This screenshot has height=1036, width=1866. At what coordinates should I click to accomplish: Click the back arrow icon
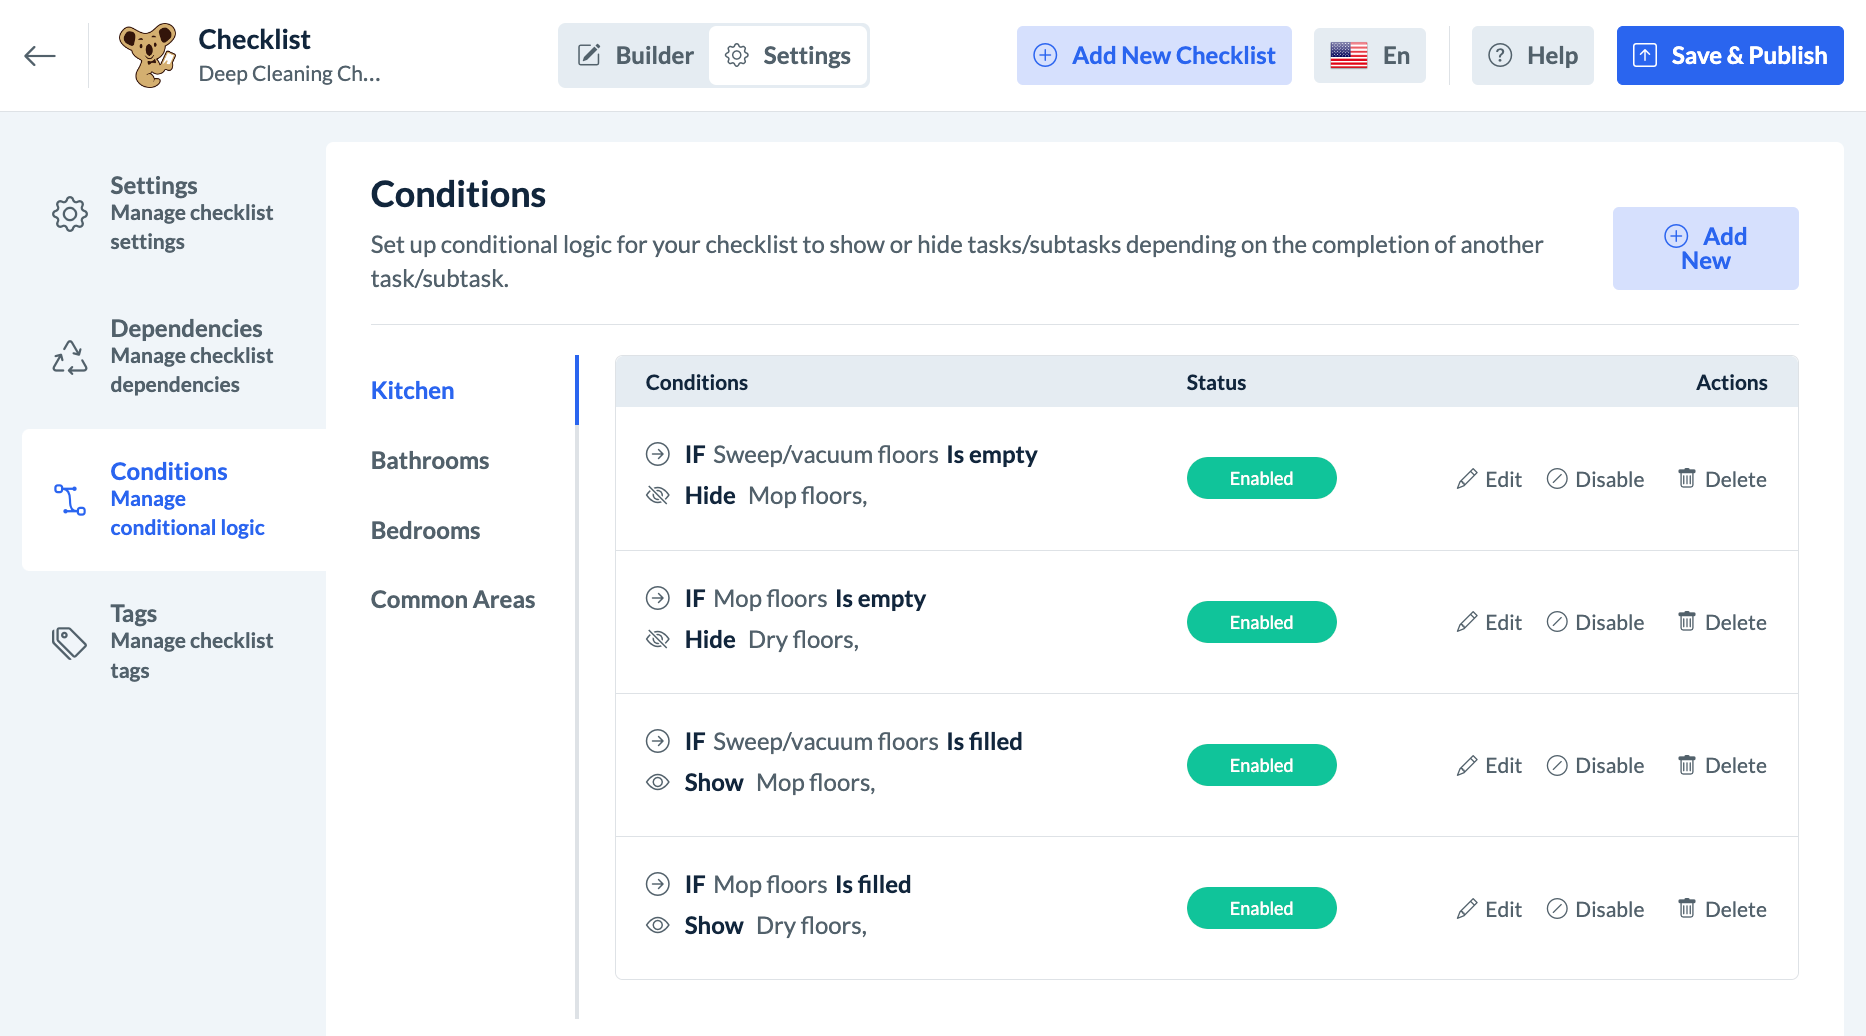point(40,56)
